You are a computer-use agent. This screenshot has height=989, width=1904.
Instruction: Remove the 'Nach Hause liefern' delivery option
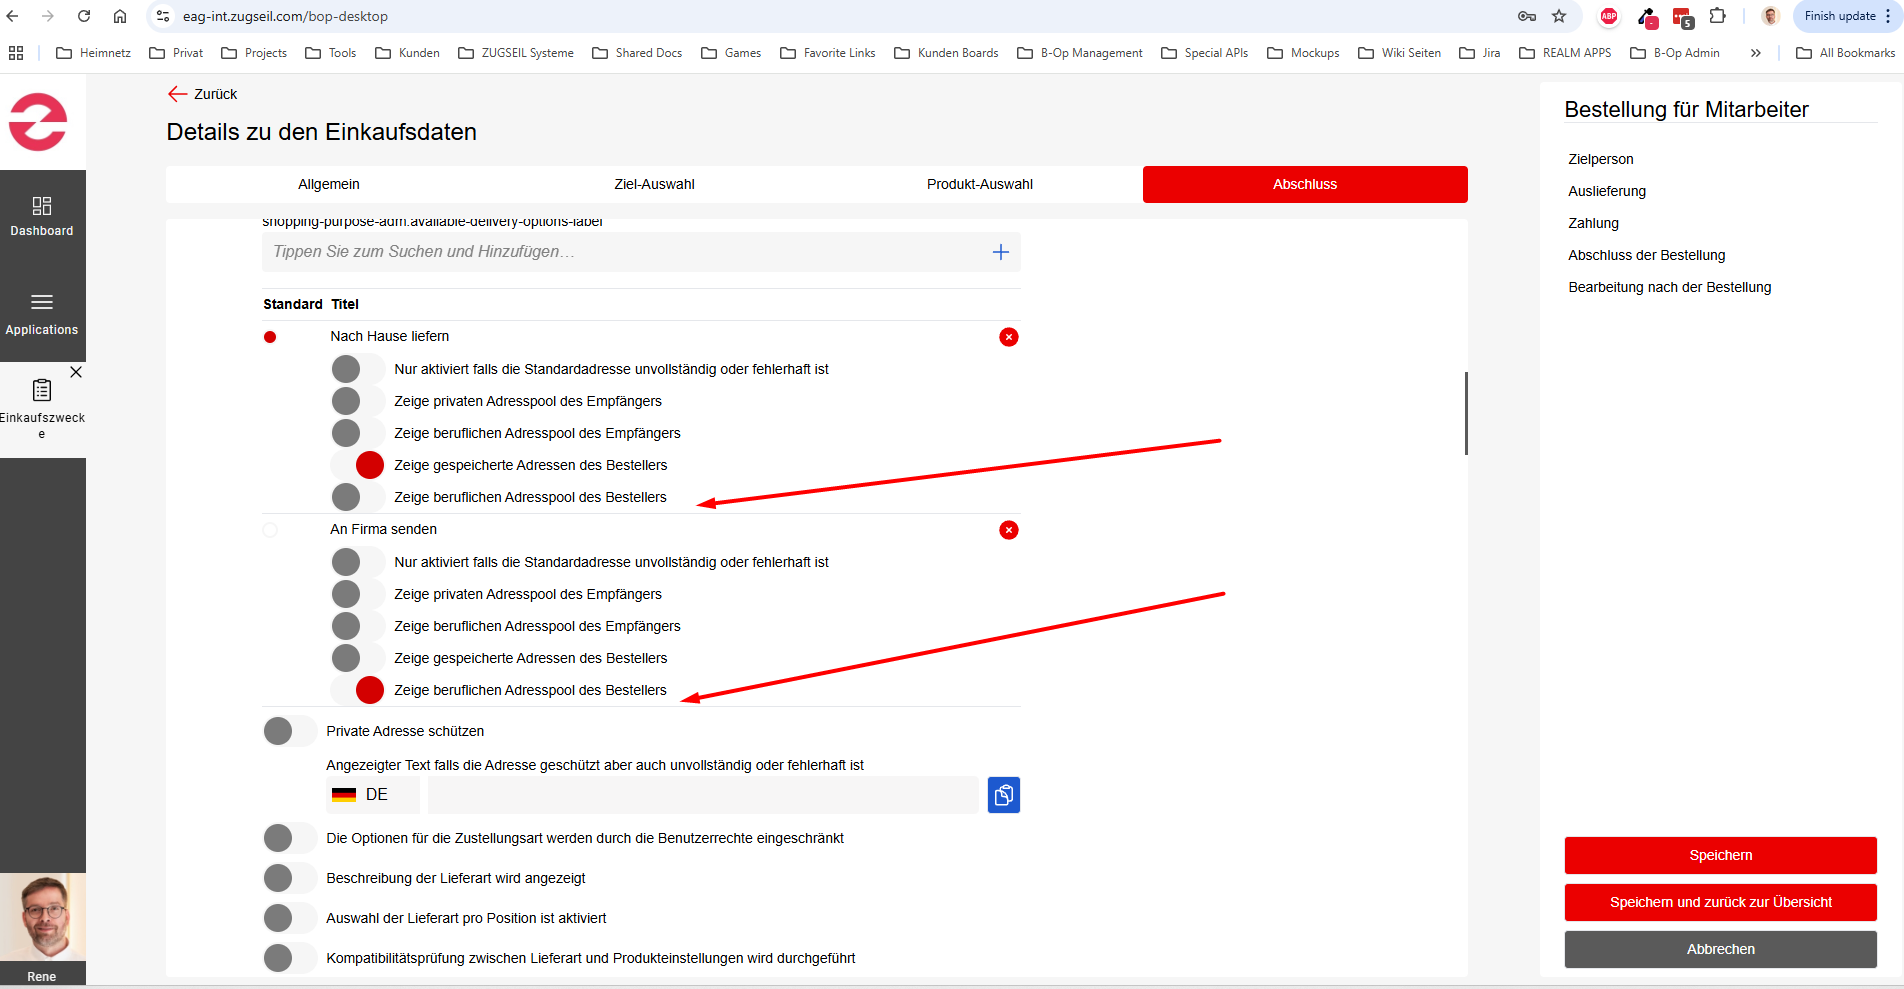1008,337
